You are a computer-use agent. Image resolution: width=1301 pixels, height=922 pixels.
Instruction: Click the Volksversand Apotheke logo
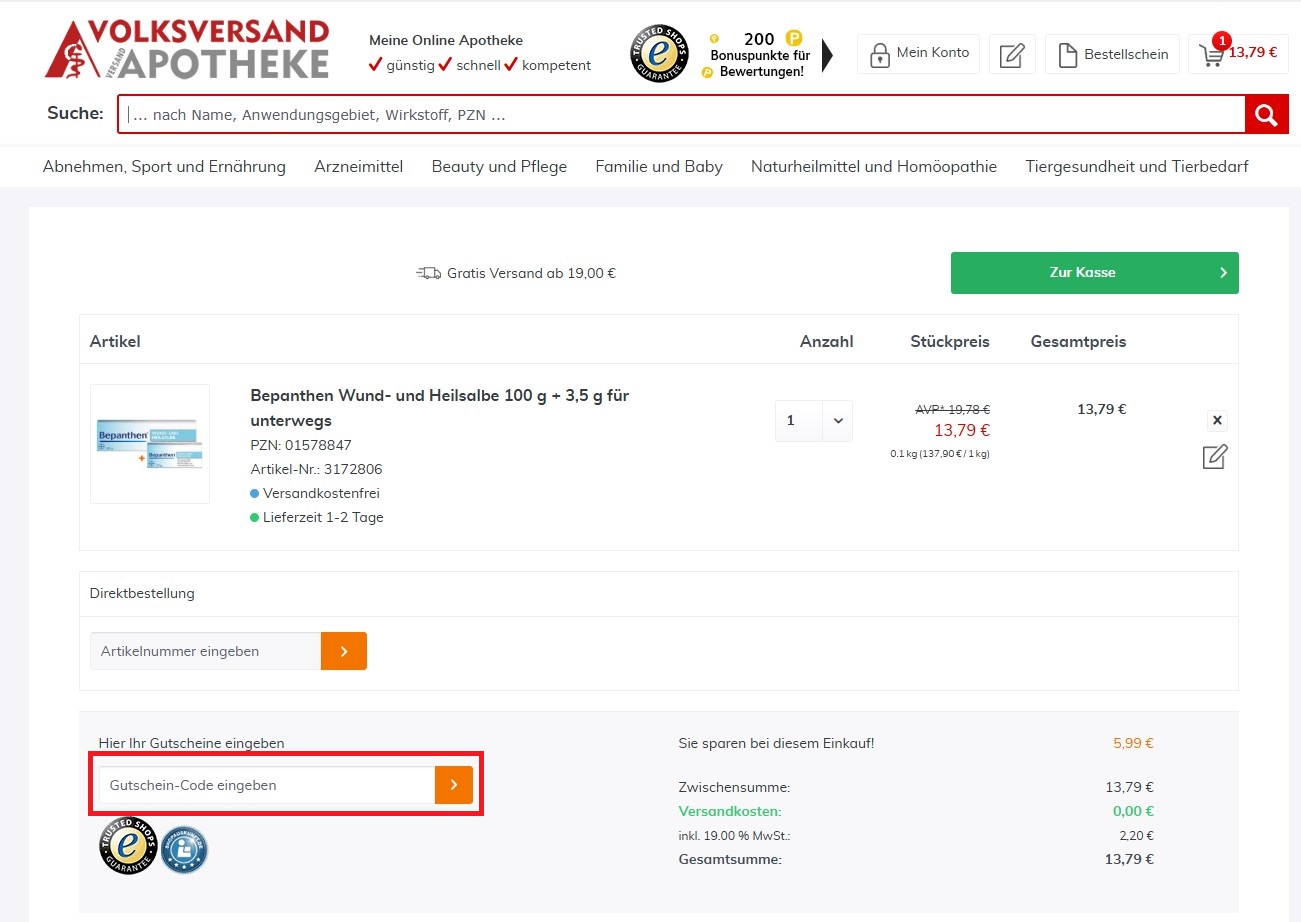tap(187, 49)
